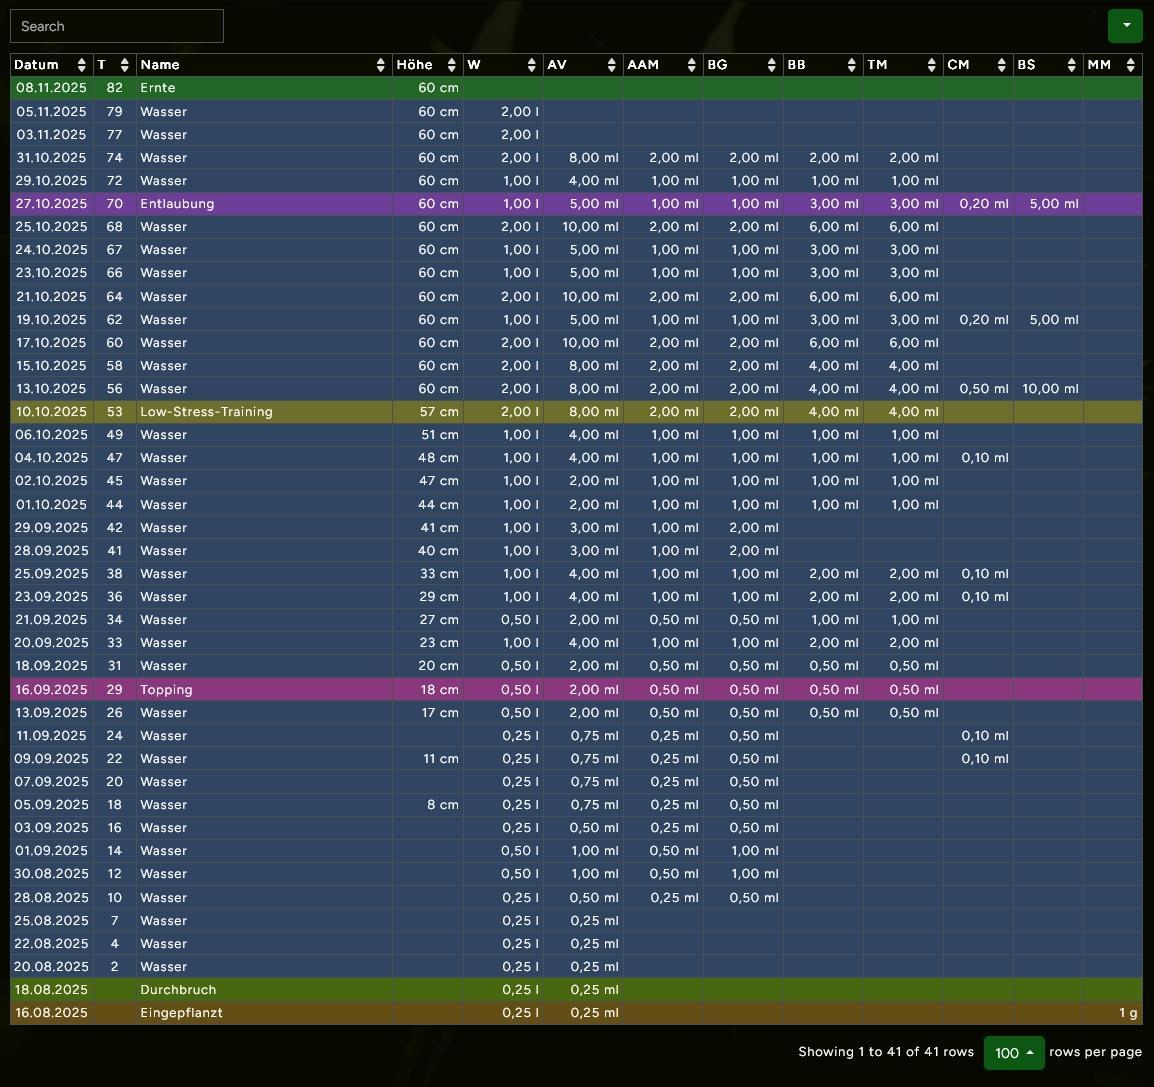Open the 100 rows per page dropdown
The image size is (1154, 1087).
click(1014, 1052)
